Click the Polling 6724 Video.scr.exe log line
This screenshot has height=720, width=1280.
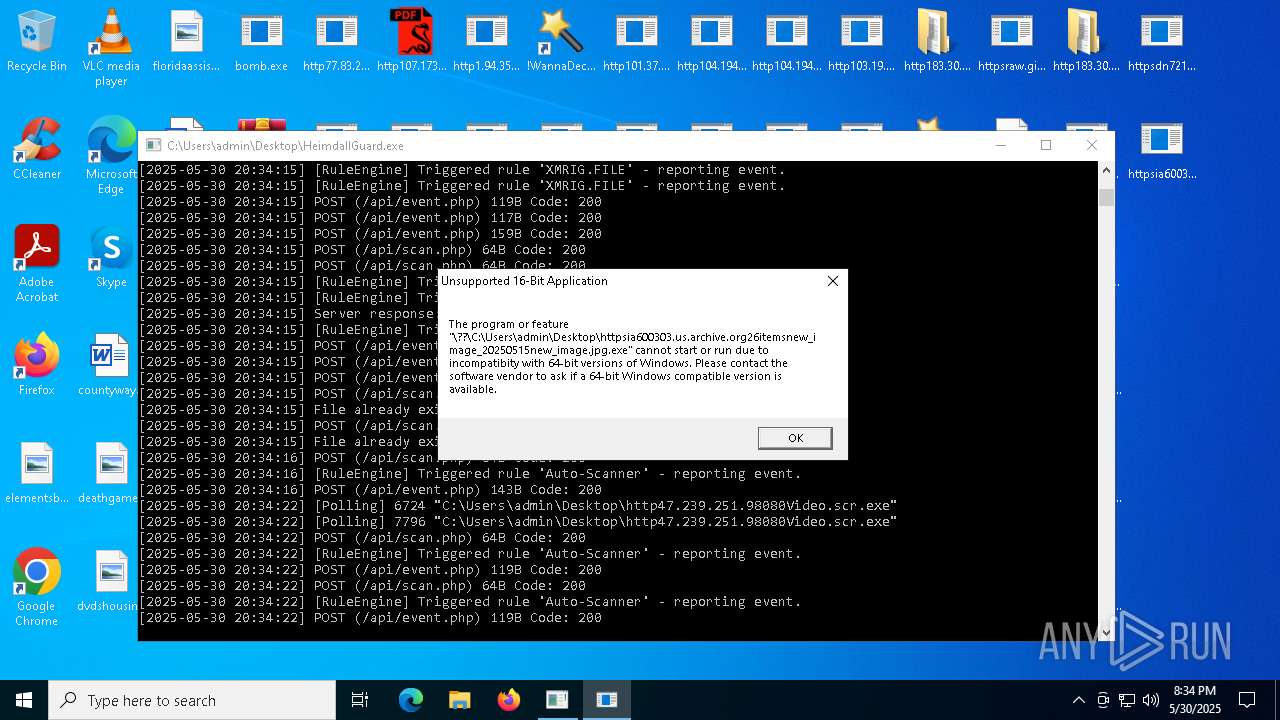coord(518,506)
